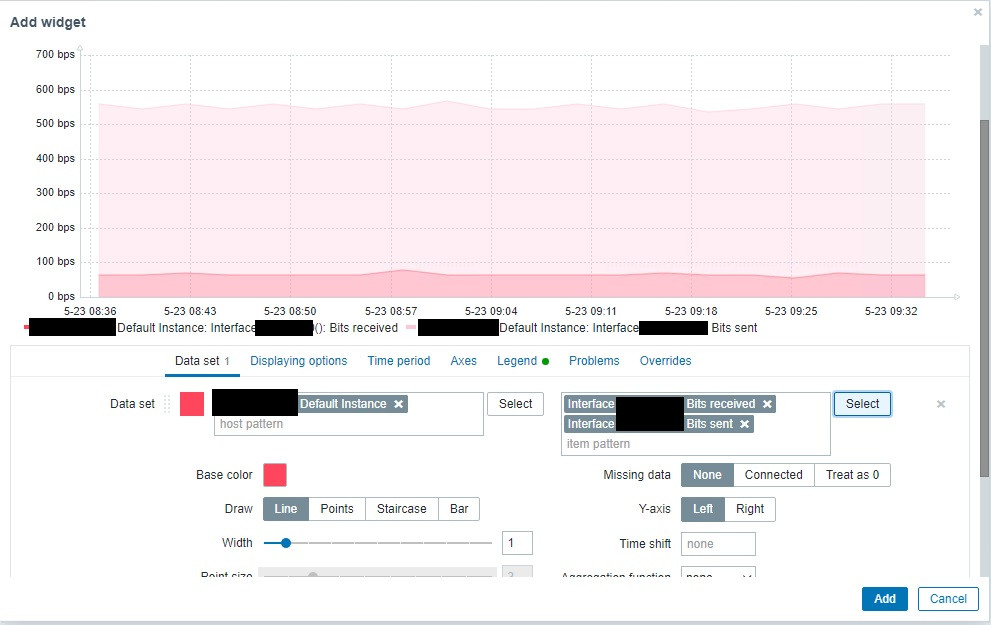Remove the Bits sent item tag

pos(745,424)
